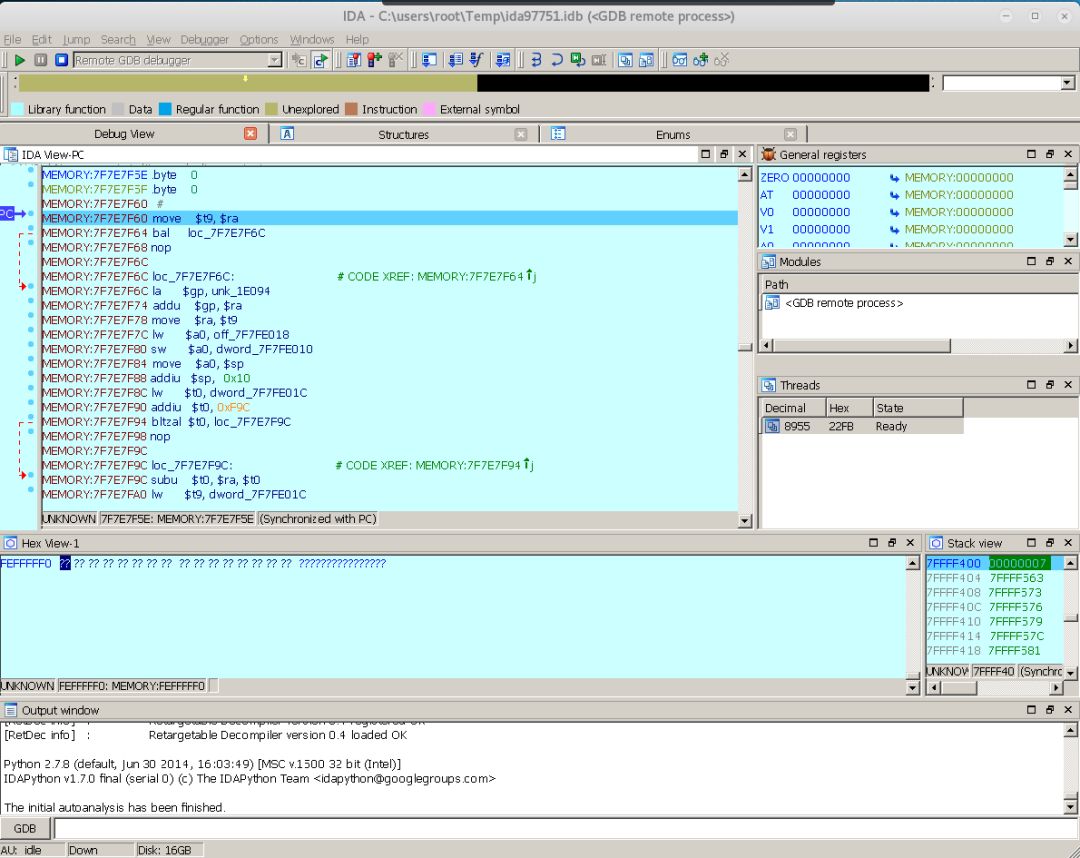Click the Hex column header in Threads
Screen dimensions: 1080x858
click(850, 408)
